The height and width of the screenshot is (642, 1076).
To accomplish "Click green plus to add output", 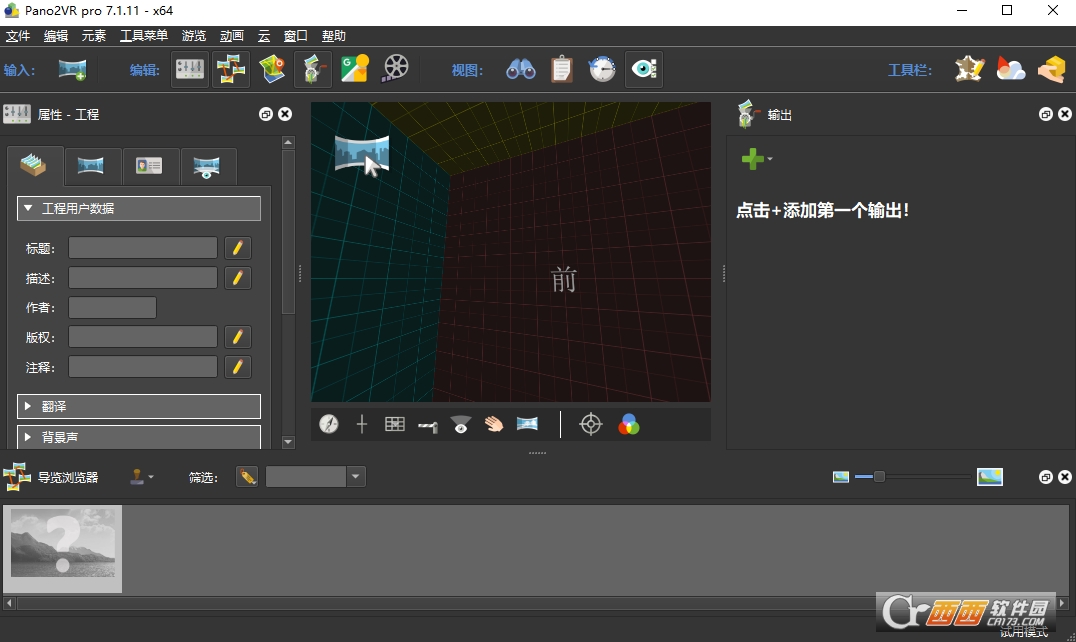I will [753, 158].
